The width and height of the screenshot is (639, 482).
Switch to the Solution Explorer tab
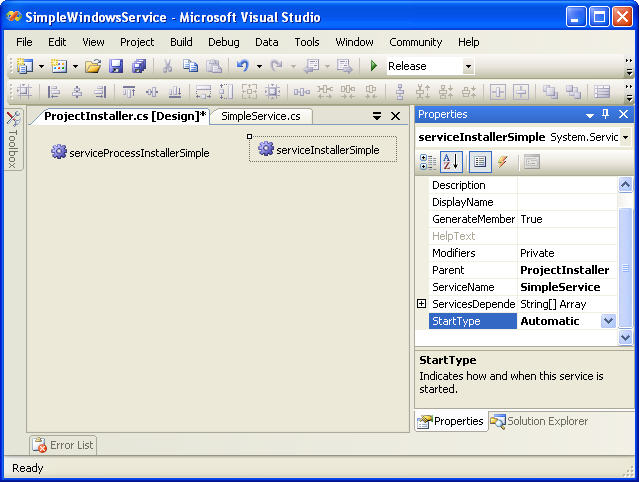pos(540,421)
